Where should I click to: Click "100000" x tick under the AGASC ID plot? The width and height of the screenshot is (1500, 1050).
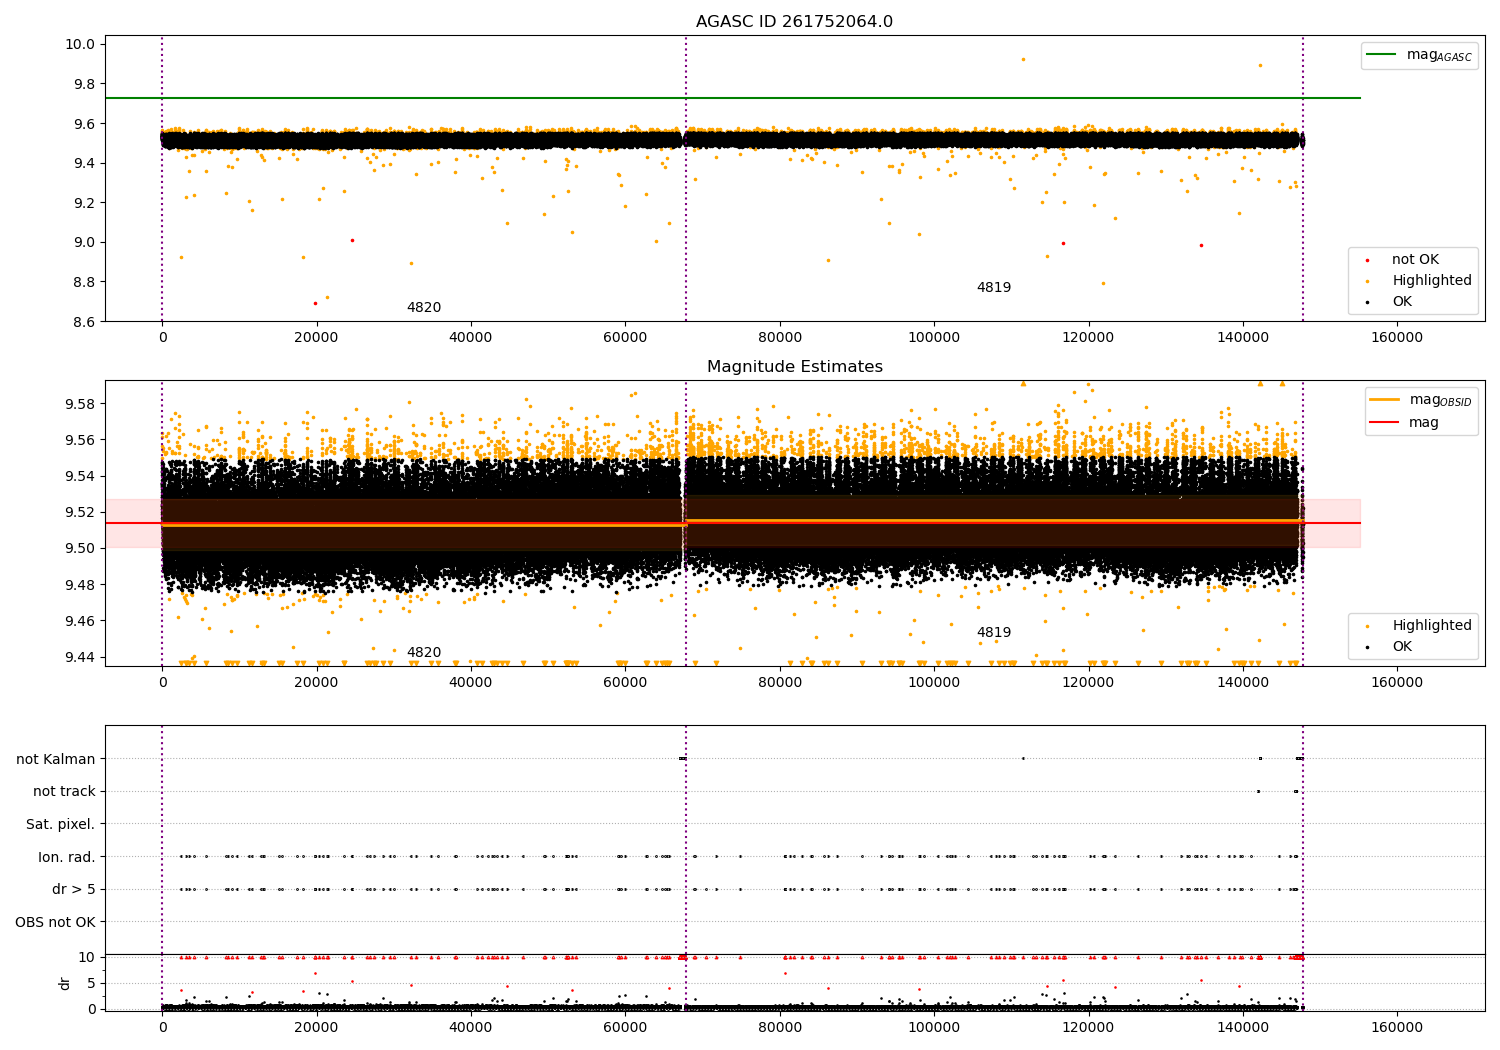point(934,337)
